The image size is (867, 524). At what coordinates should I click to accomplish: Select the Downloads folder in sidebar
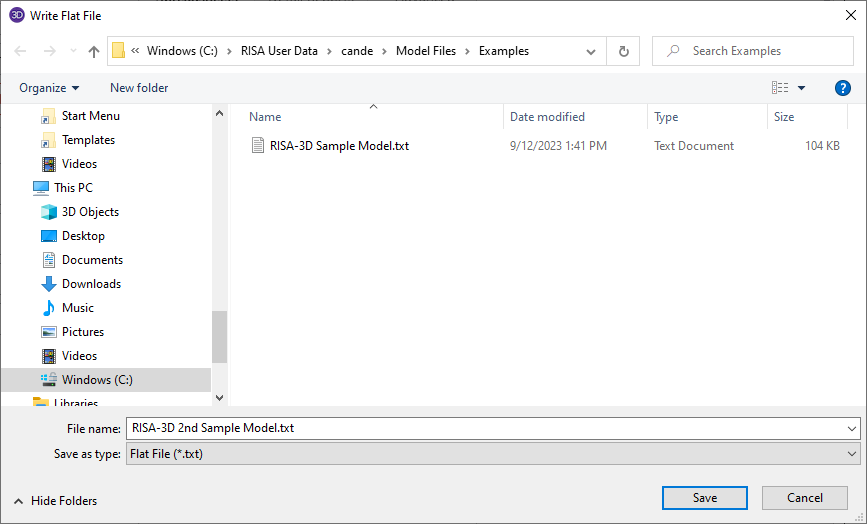coord(91,284)
